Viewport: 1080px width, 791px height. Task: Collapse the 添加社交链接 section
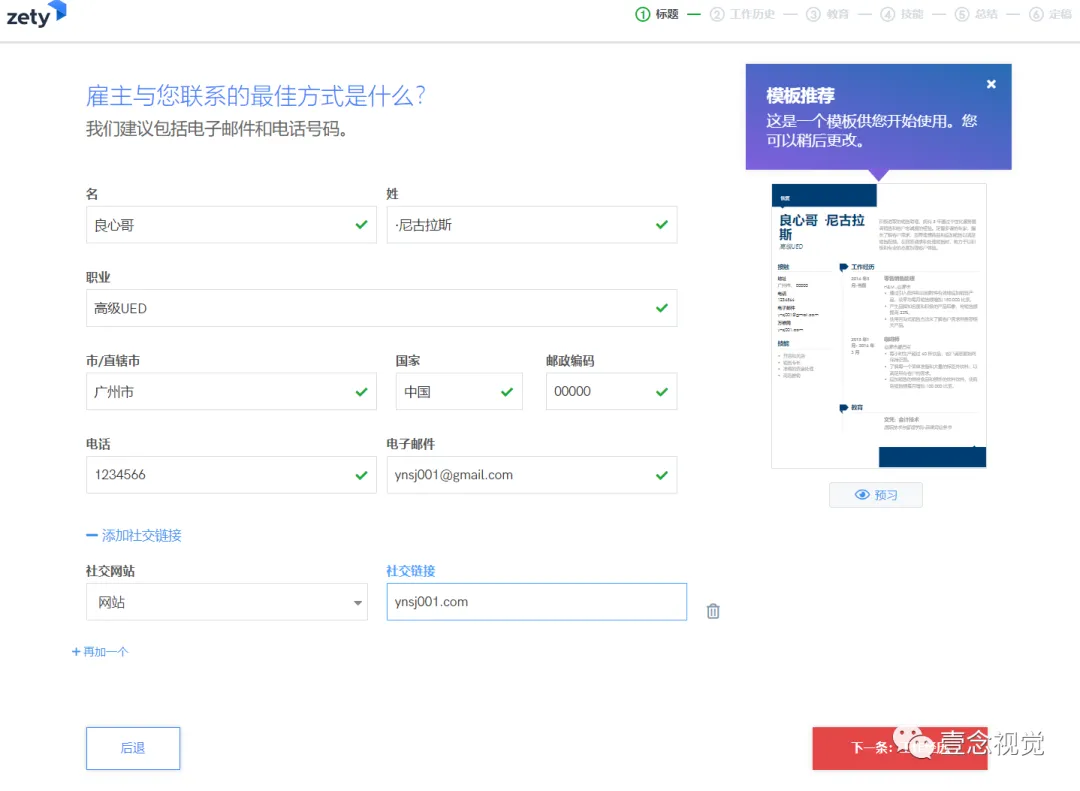point(134,535)
